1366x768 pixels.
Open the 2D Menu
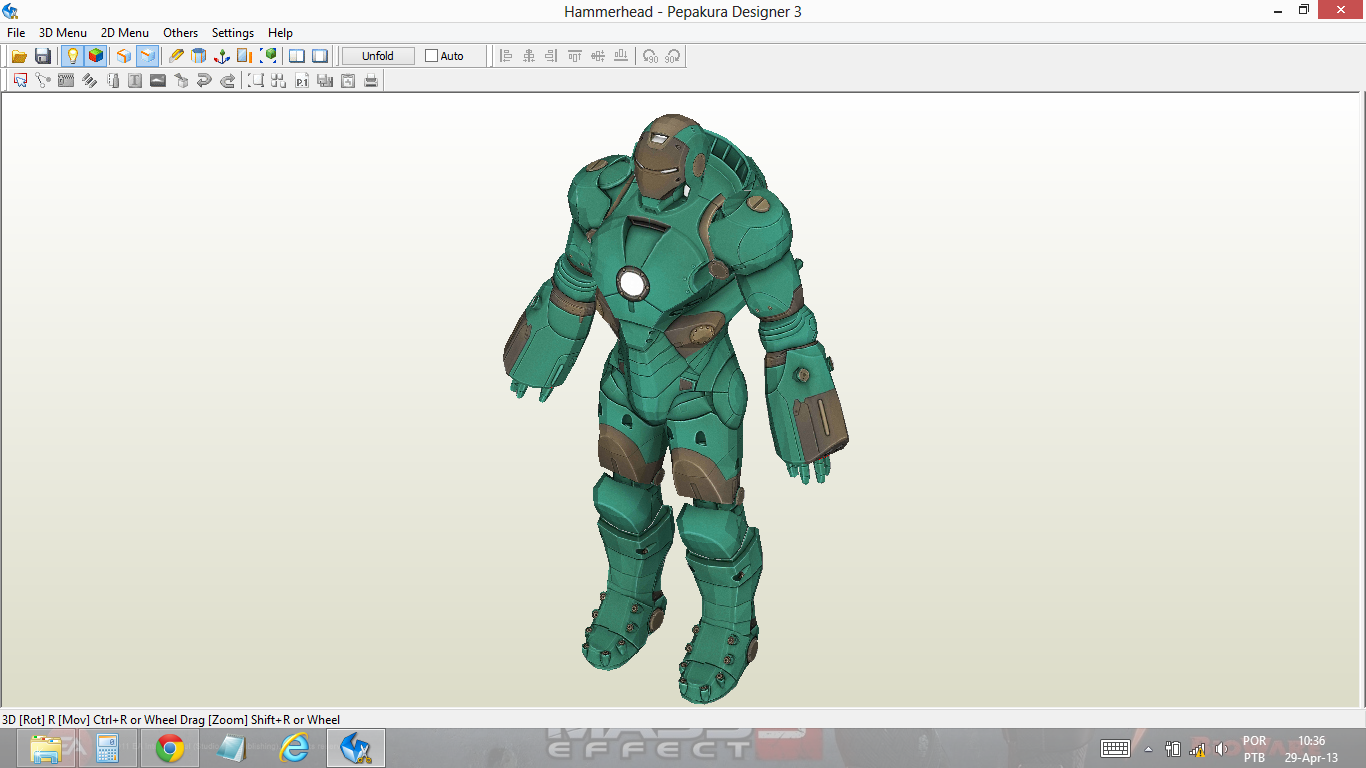click(x=125, y=32)
